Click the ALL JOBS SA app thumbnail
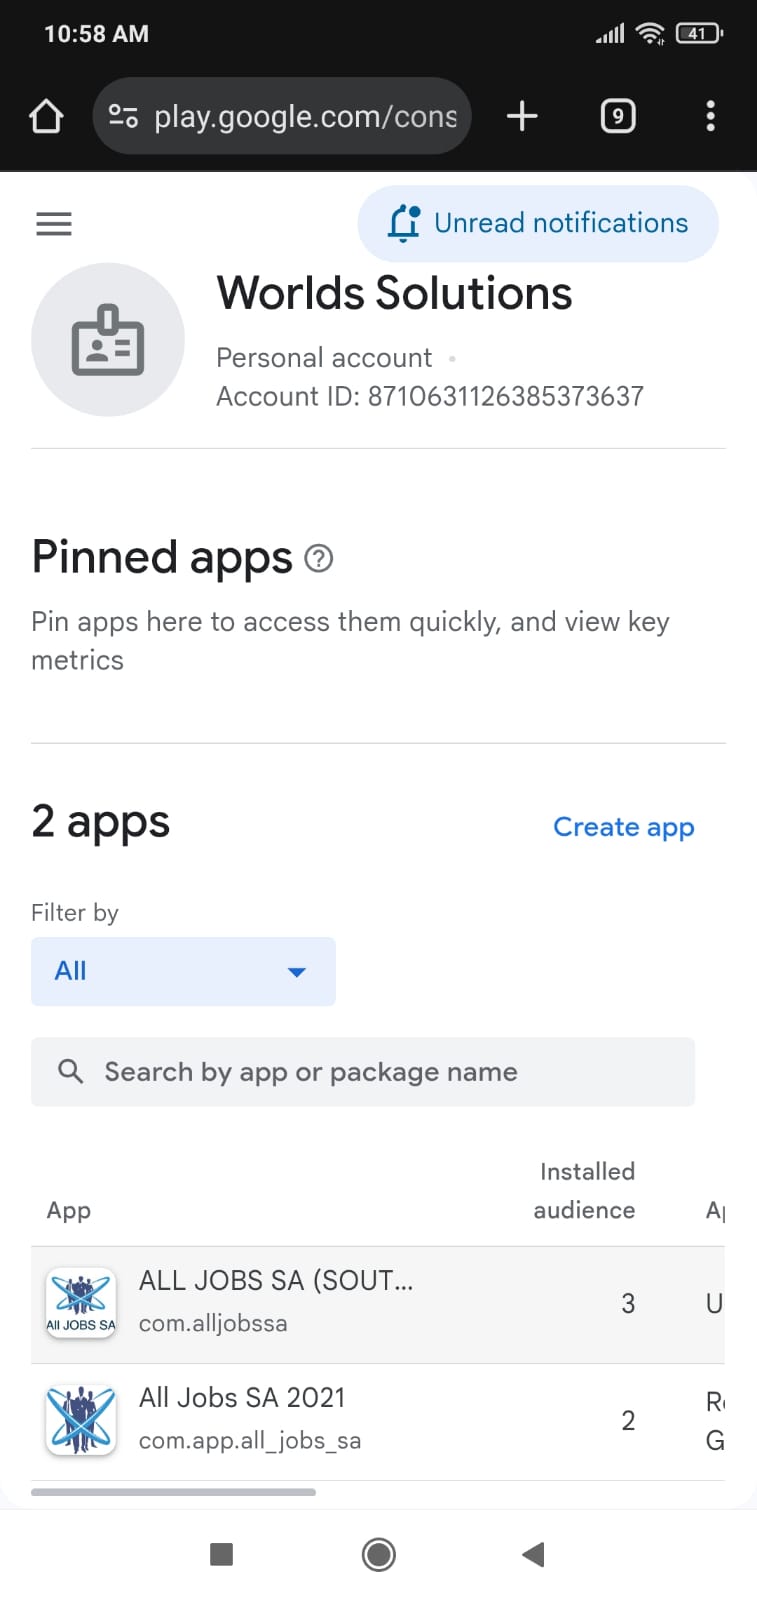 [81, 1303]
